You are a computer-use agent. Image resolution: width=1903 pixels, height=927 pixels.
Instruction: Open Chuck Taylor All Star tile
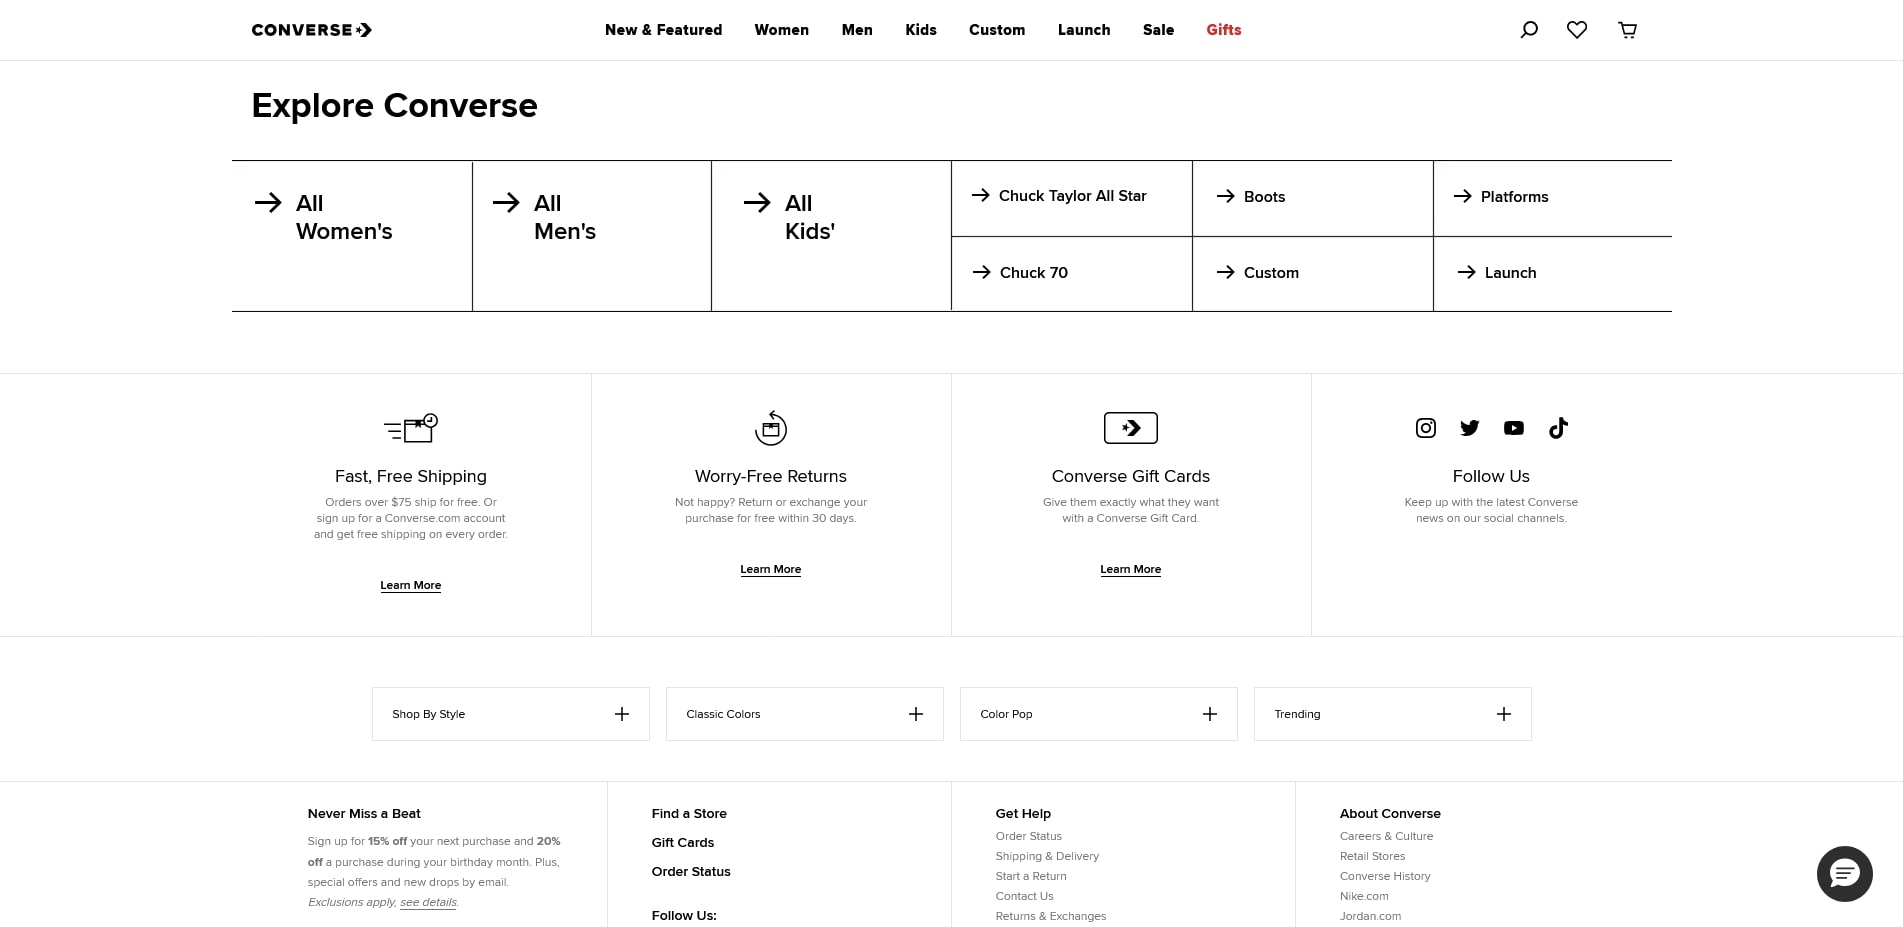click(1072, 198)
